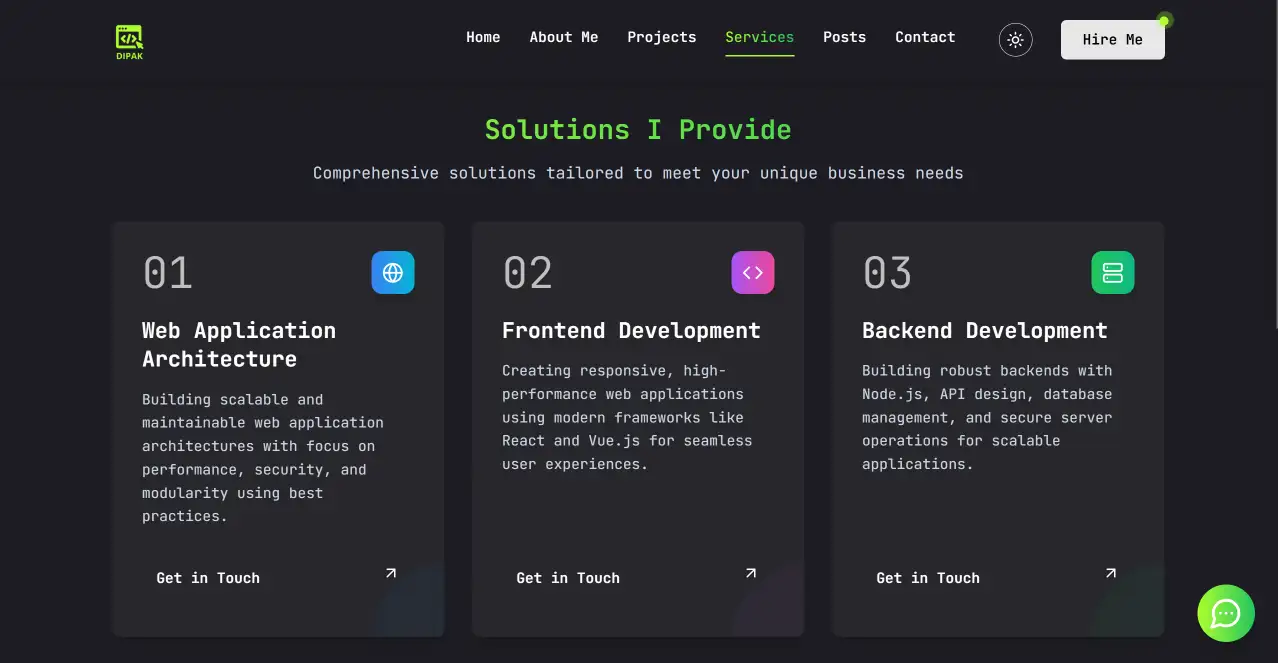
Task: Click the server icon on Backend Development card
Action: click(1113, 272)
